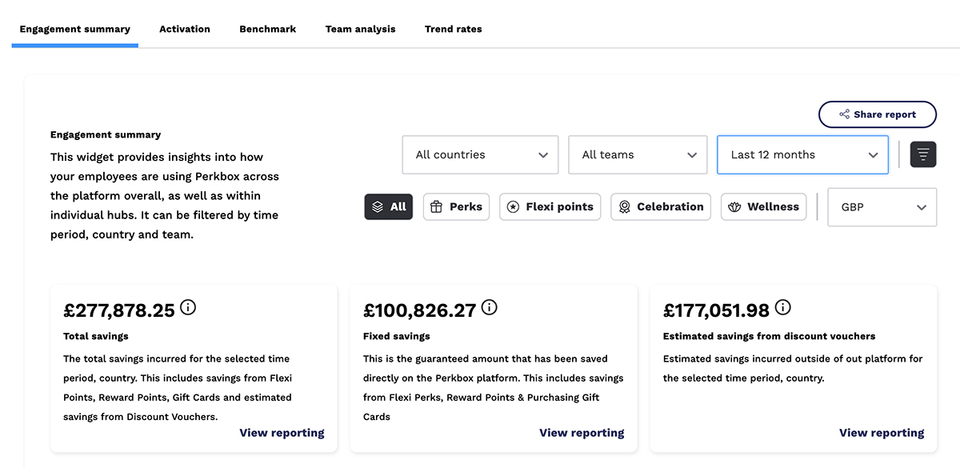Image resolution: width=960 pixels, height=468 pixels.
Task: Open the All countries dropdown
Action: coord(480,155)
